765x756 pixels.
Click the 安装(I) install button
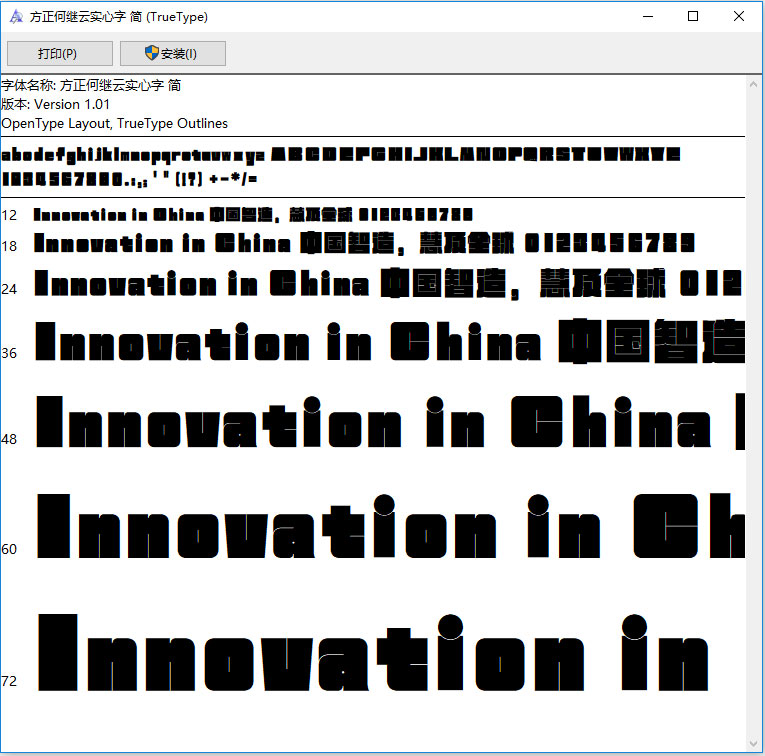point(173,53)
